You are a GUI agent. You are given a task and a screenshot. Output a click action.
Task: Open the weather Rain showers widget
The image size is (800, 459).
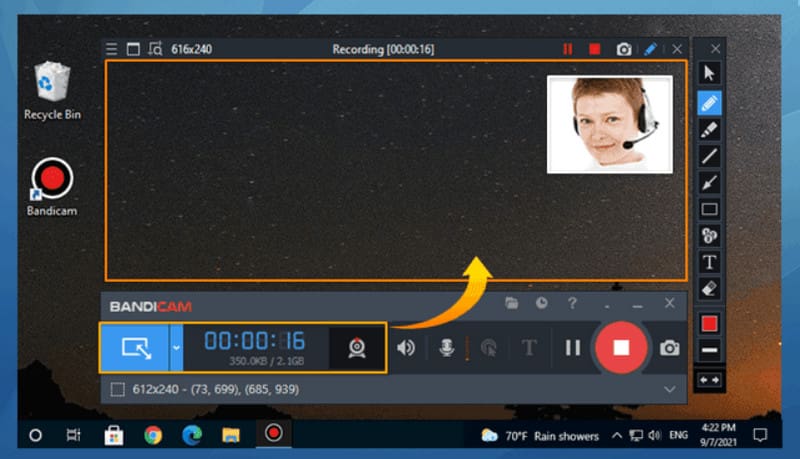[540, 436]
